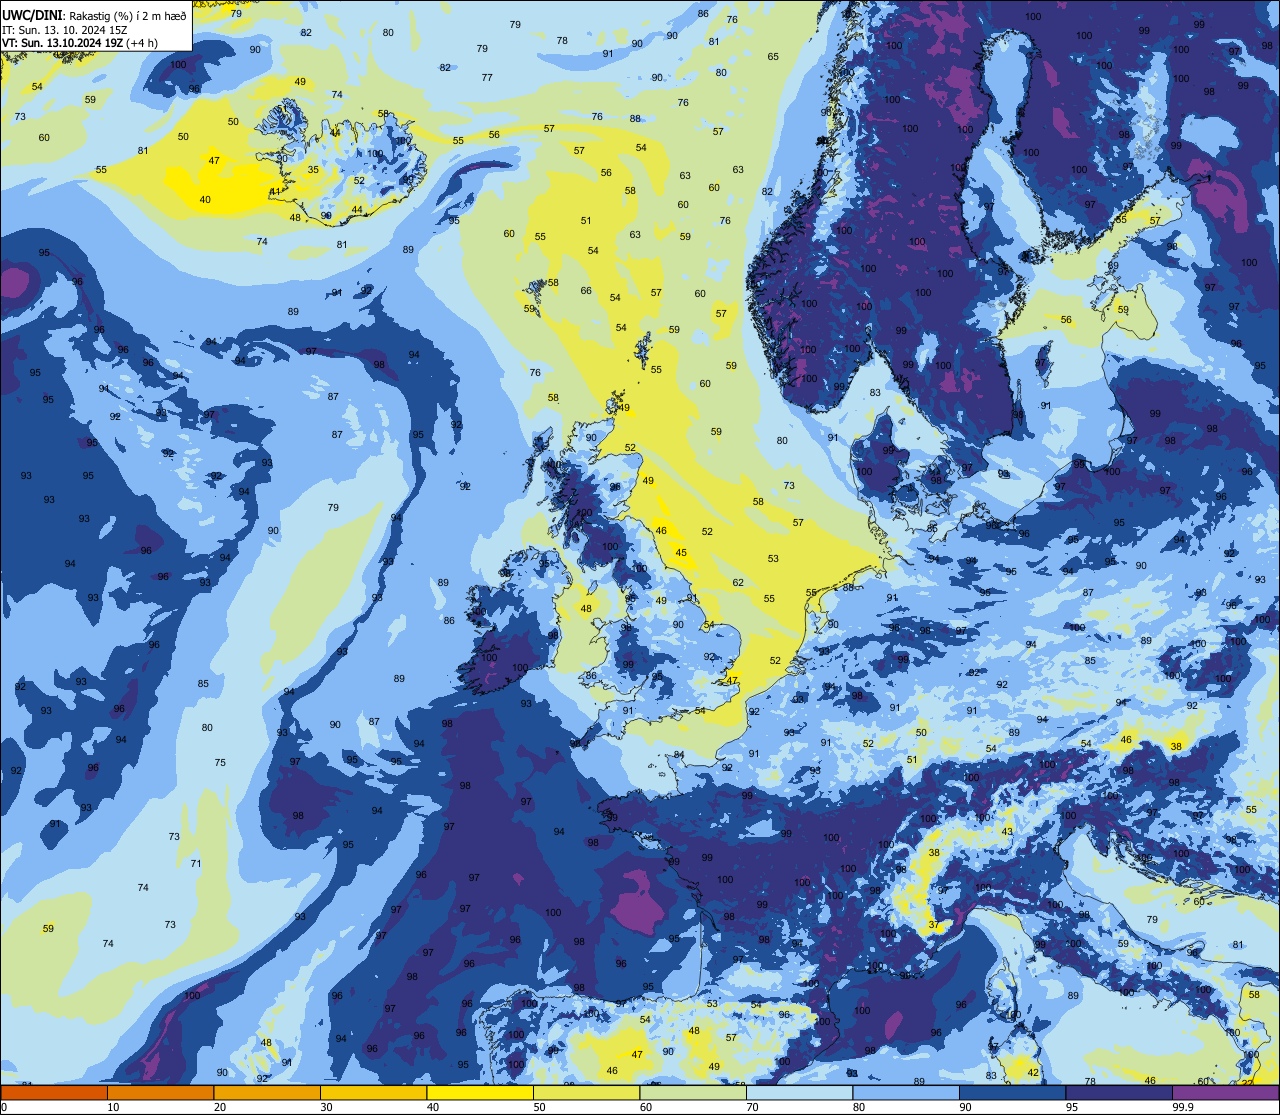
Task: Click the 20–30% legend color swatch
Action: coord(267,1092)
